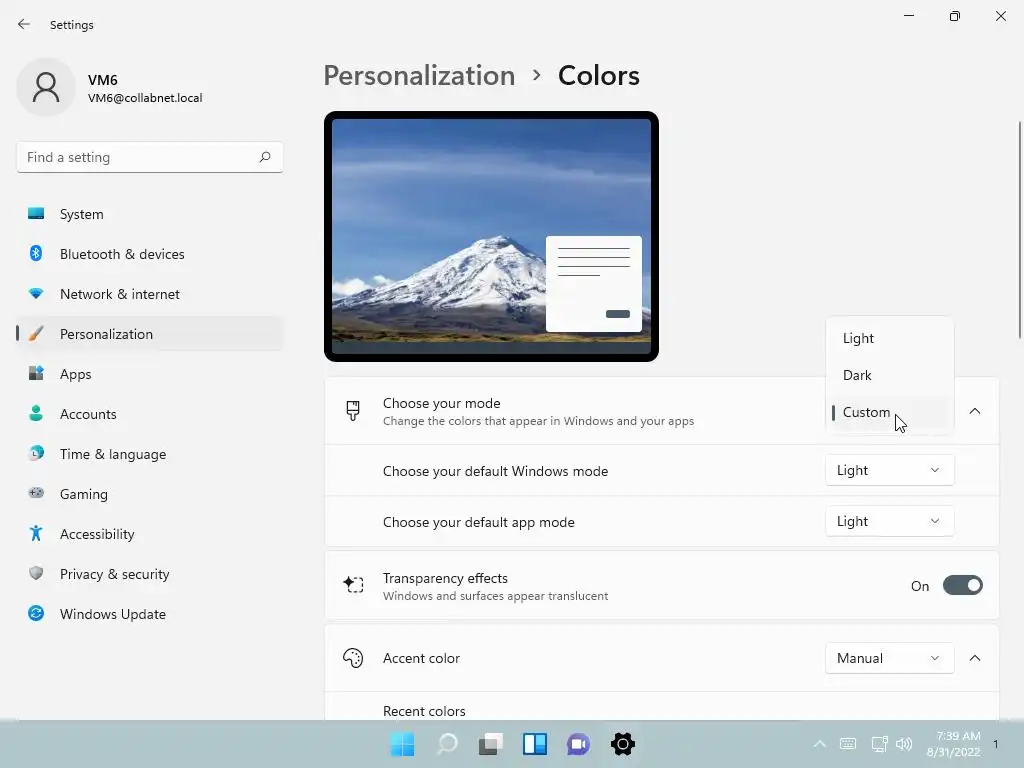
Task: Click the Network wifi icon in the sidebar
Action: click(x=36, y=294)
